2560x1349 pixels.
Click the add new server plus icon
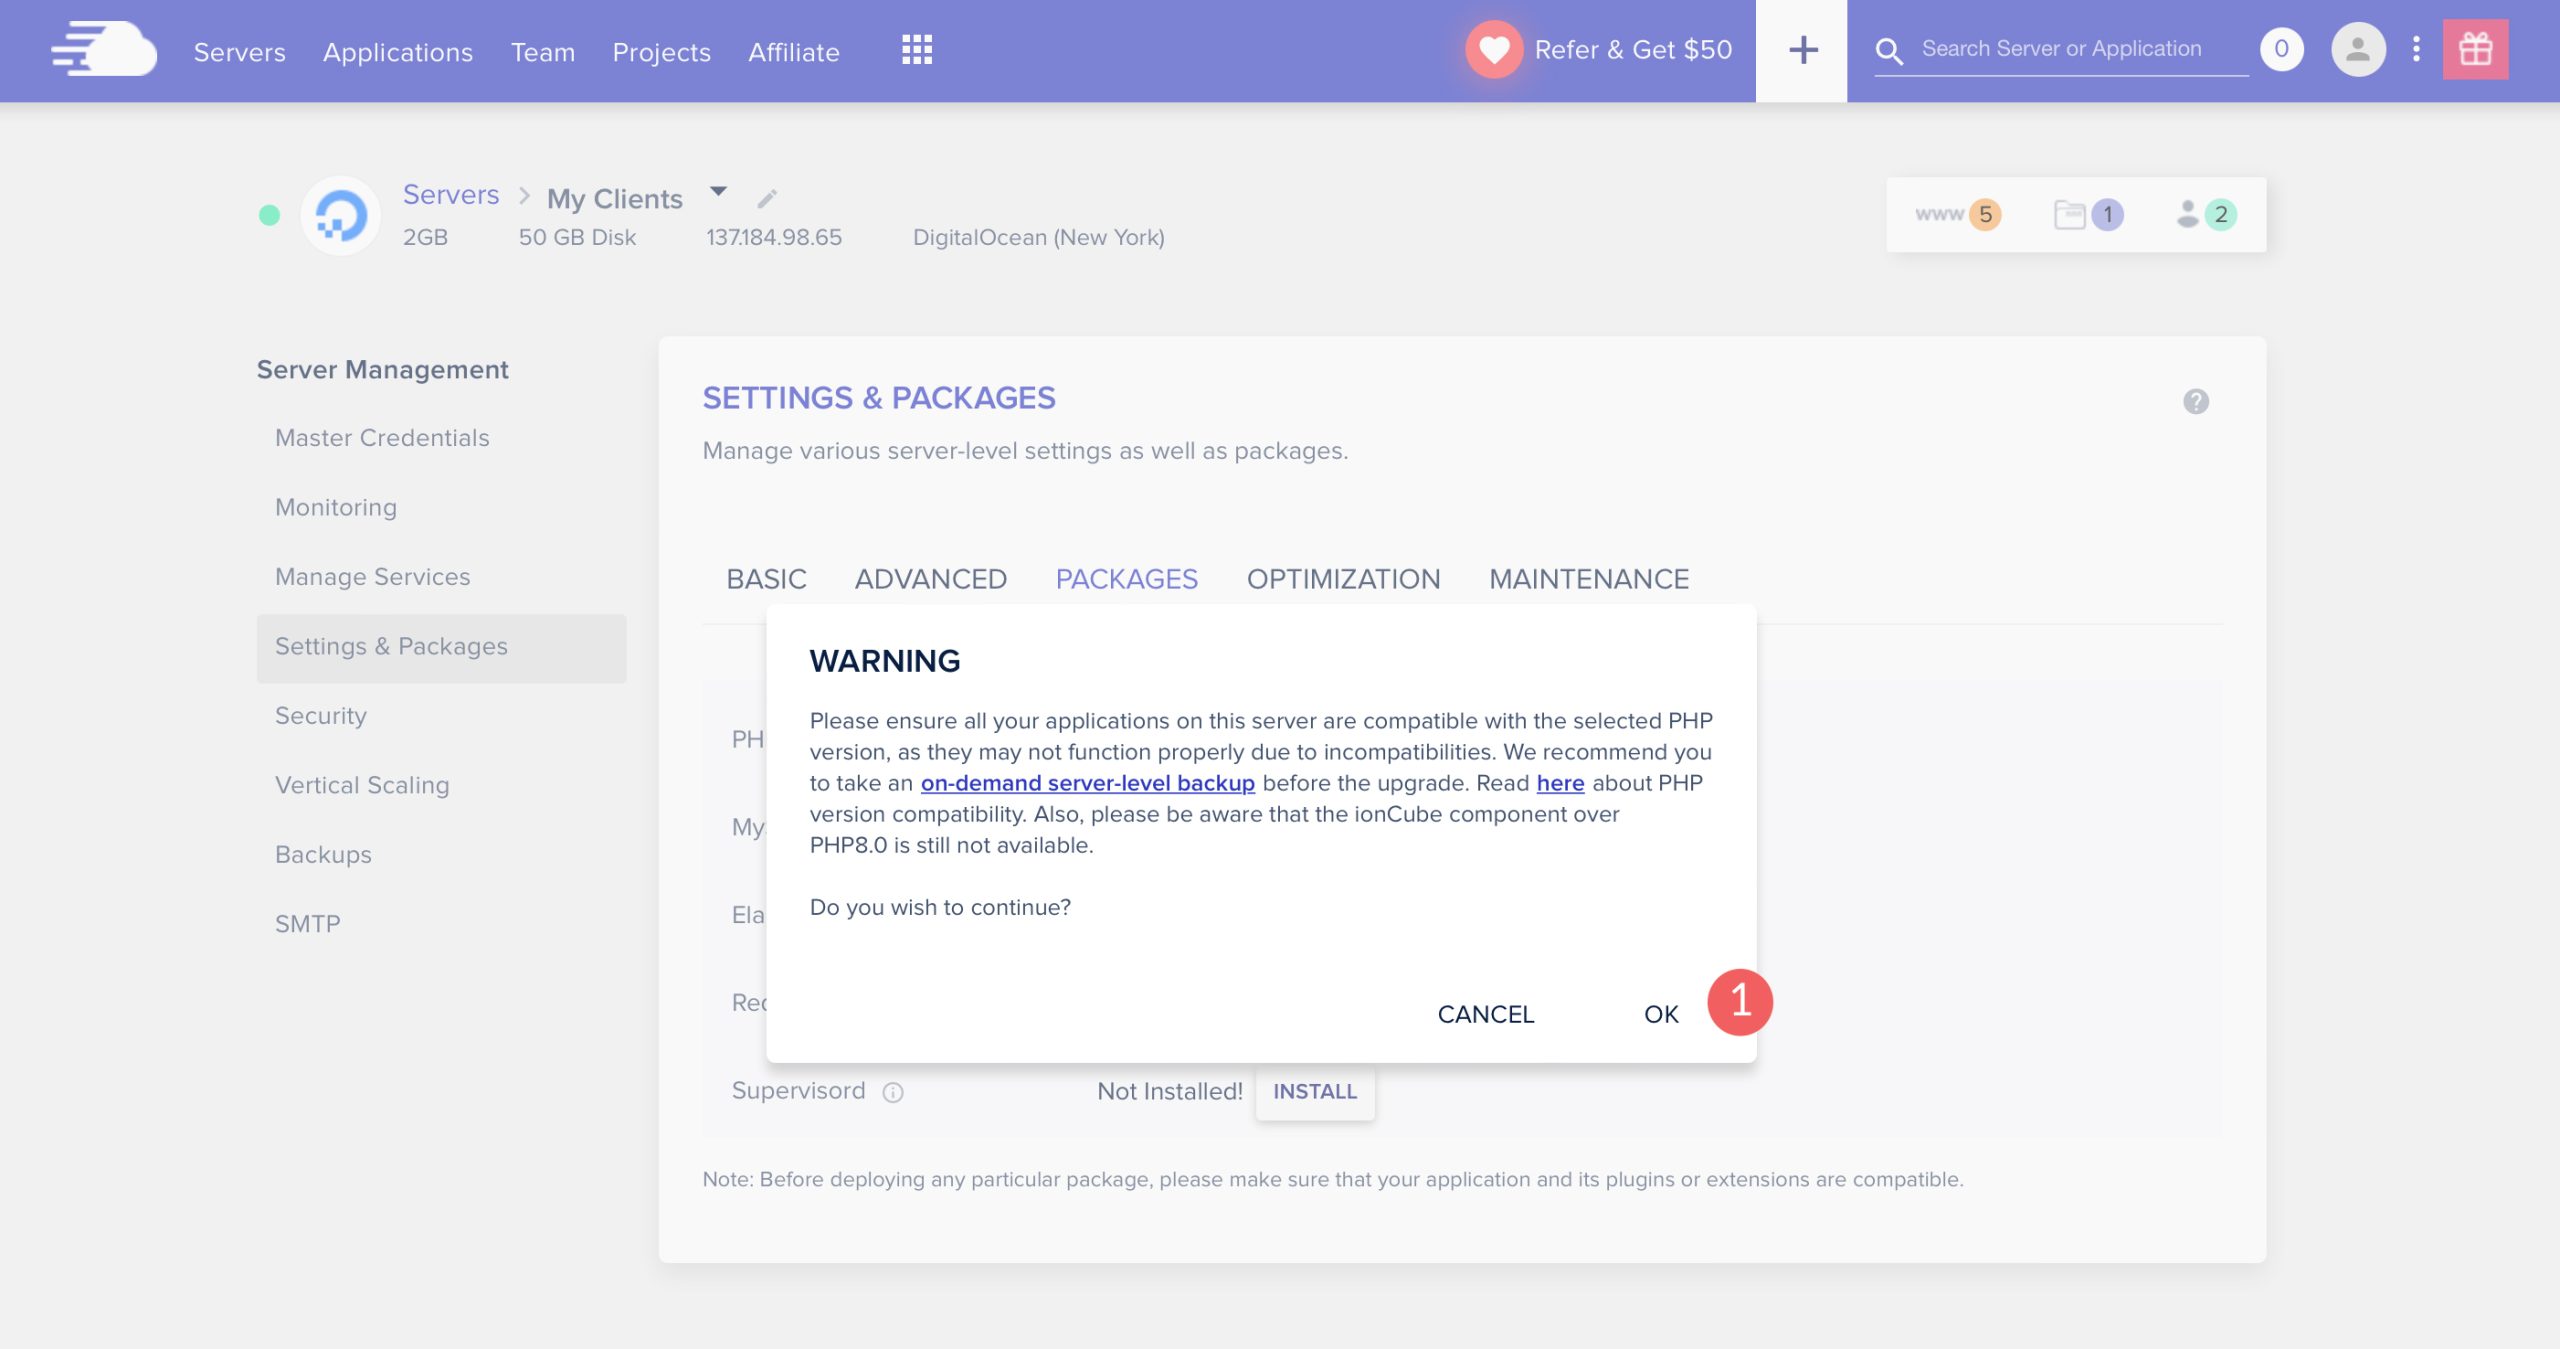click(1801, 51)
